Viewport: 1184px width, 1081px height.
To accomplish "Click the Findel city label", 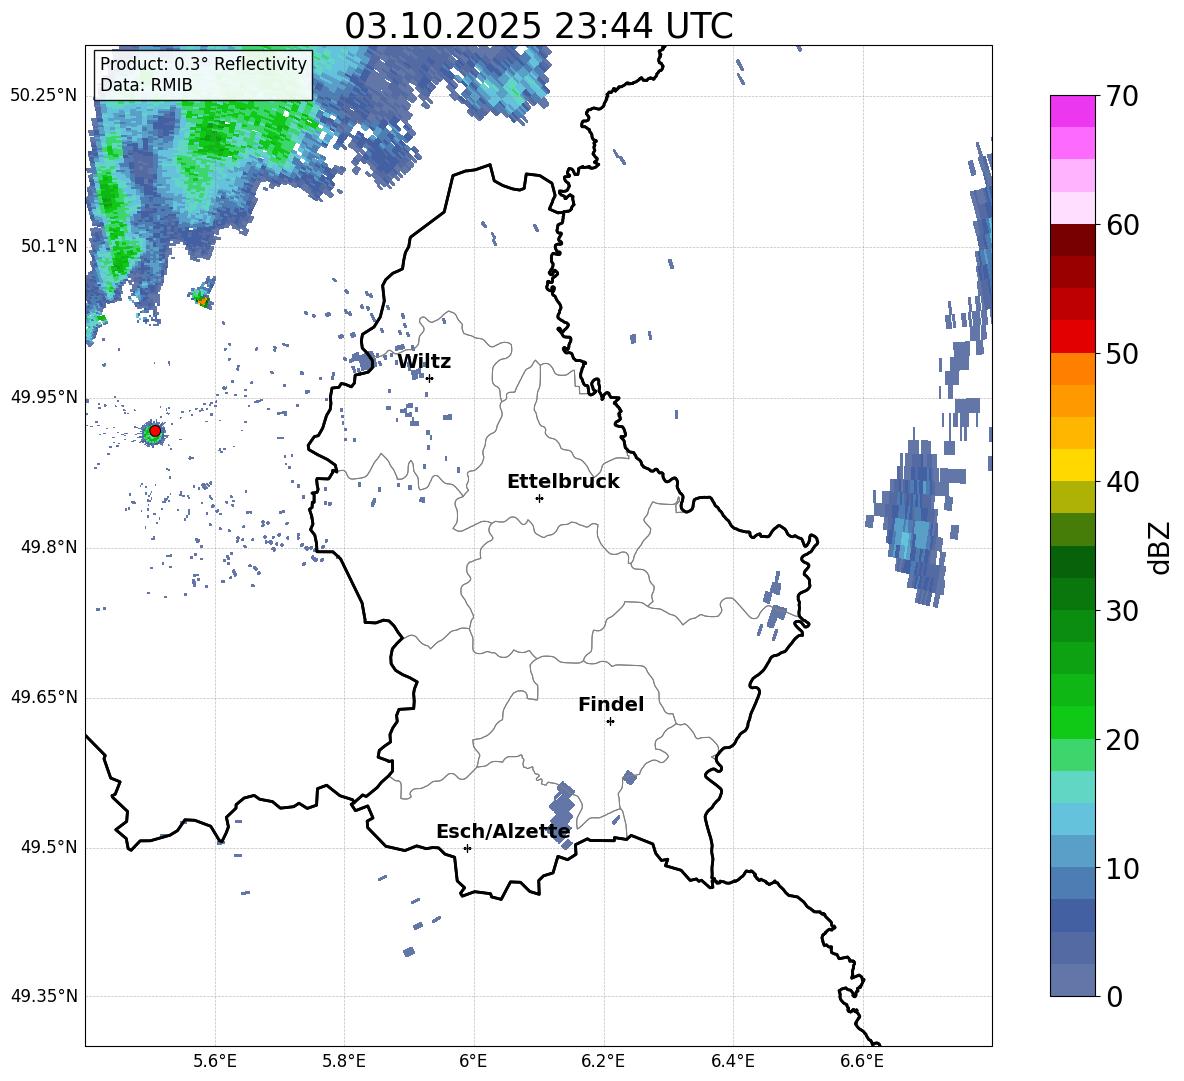I will [611, 704].
